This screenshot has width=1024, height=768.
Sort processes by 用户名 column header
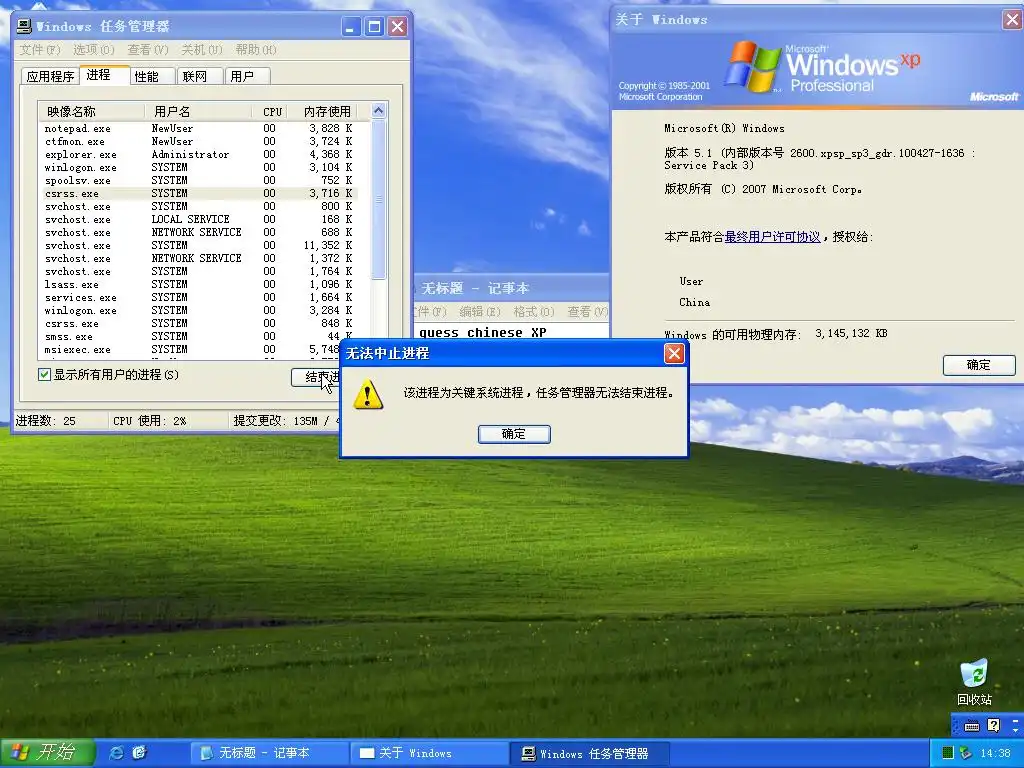(x=198, y=112)
